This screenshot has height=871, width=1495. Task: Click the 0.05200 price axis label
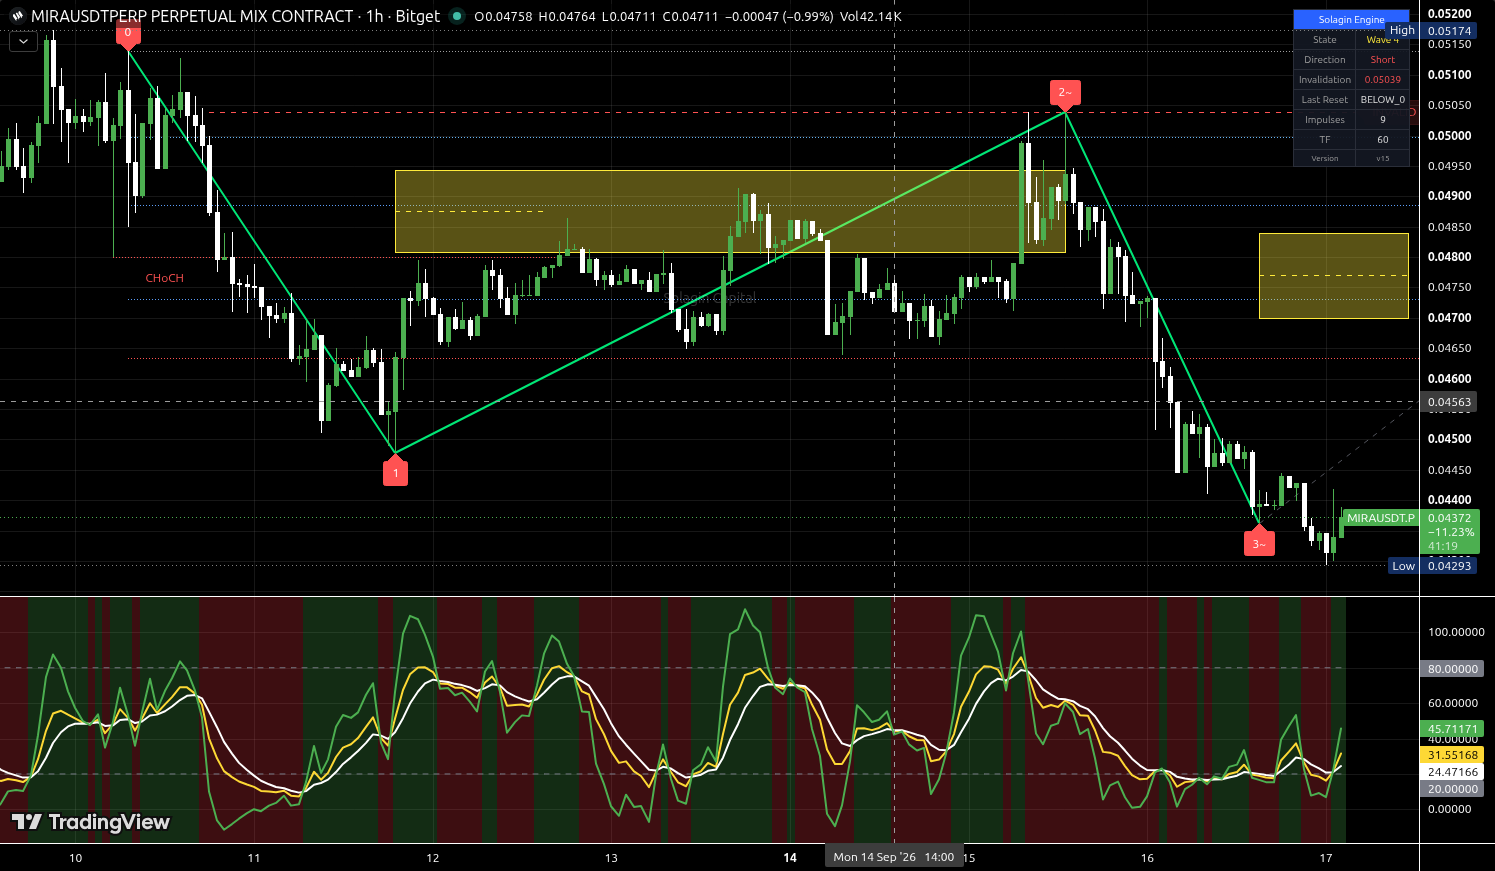(1449, 13)
